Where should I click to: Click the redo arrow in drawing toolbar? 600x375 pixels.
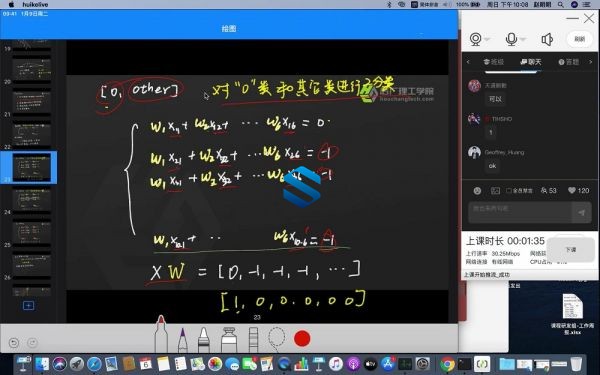(x=32, y=342)
